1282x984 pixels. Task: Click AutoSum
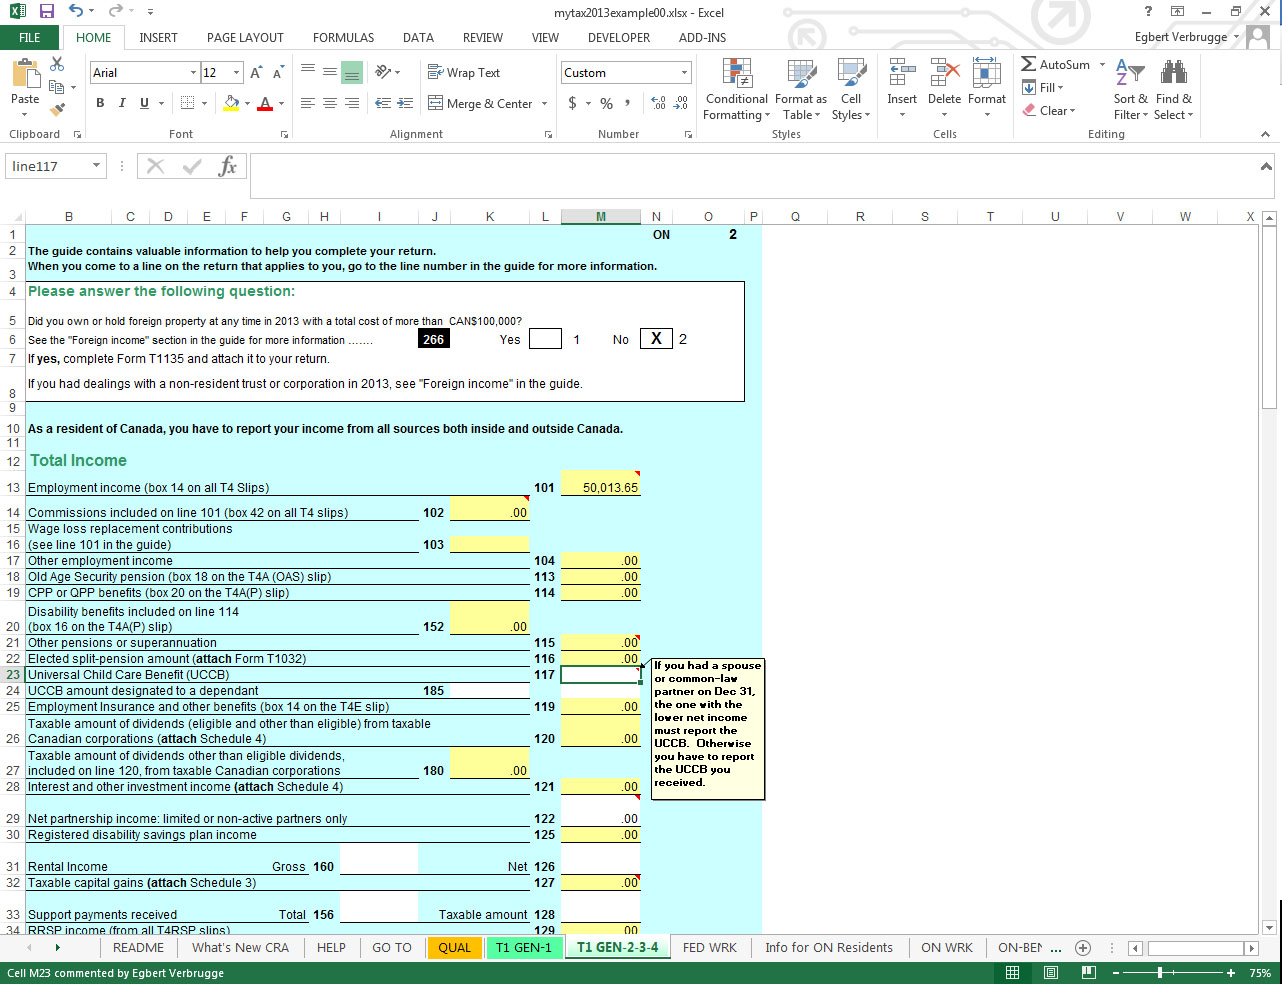click(1056, 64)
